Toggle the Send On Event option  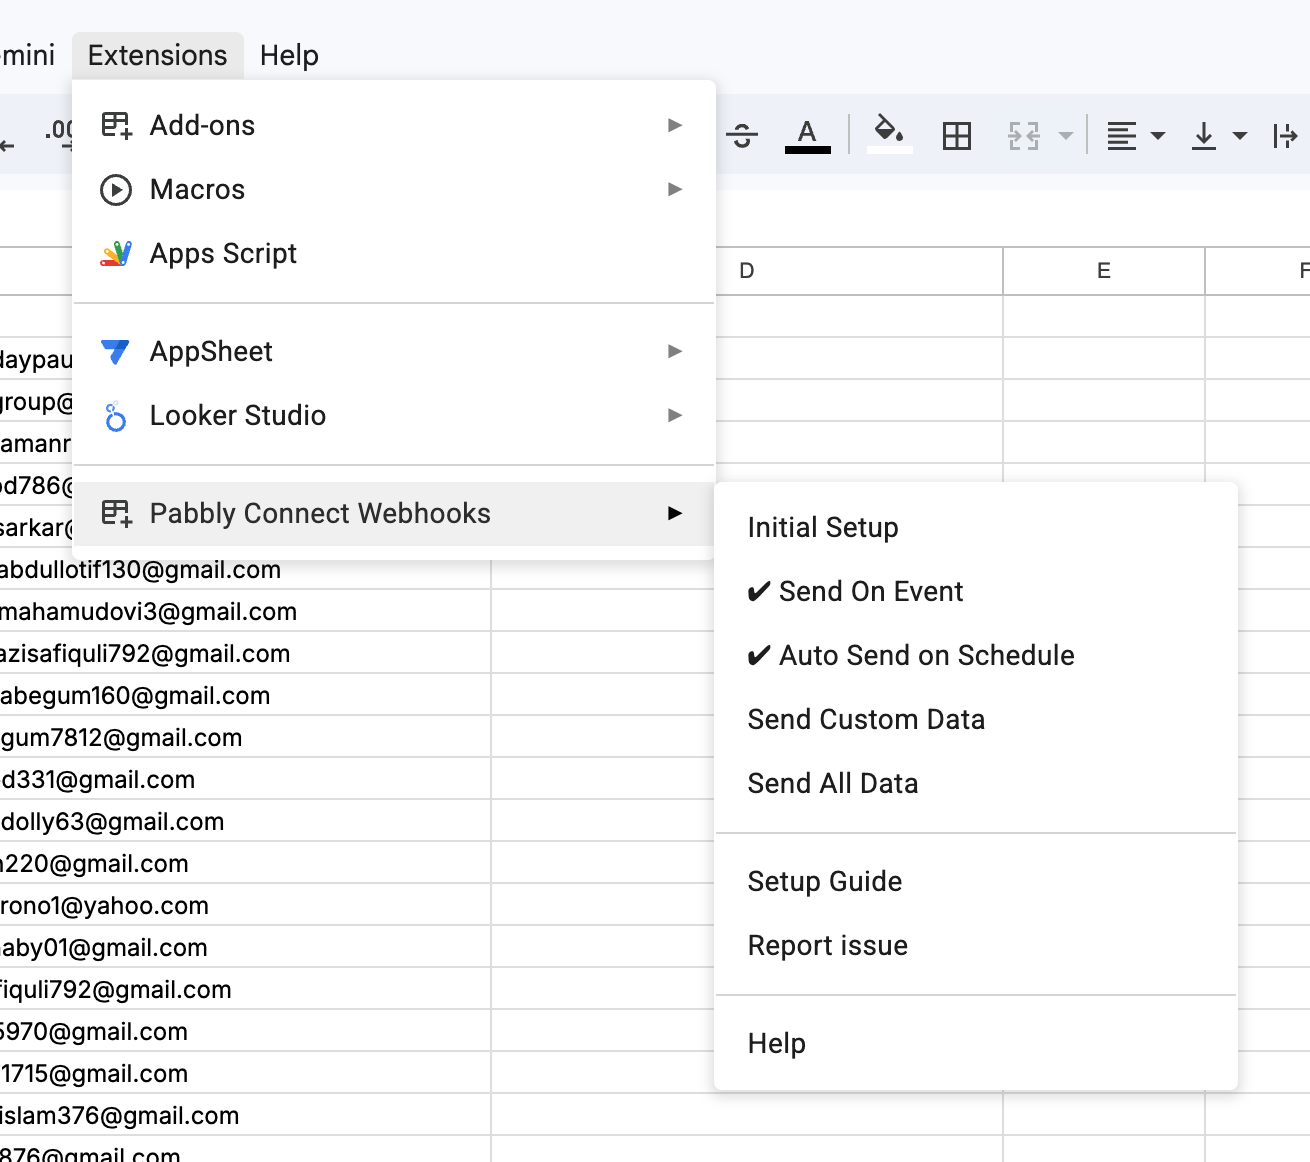point(976,591)
